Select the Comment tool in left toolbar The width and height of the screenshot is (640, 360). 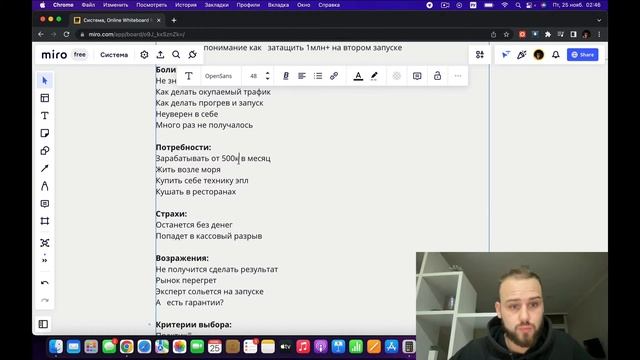[45, 203]
